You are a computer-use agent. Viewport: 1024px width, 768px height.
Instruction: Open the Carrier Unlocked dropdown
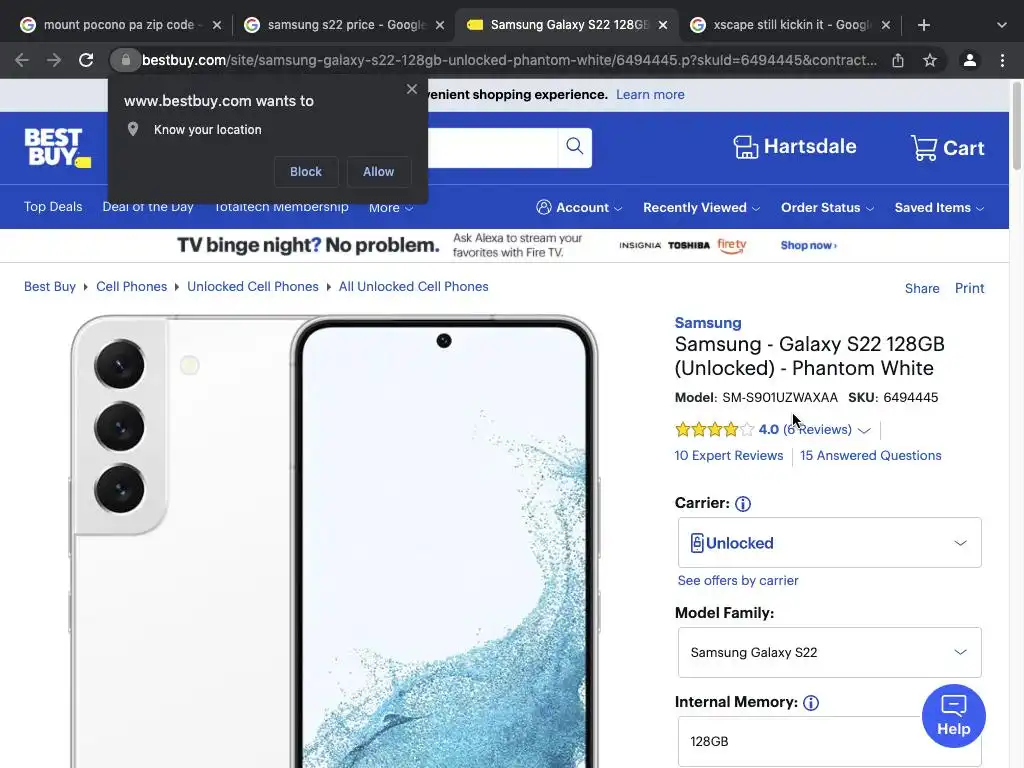tap(829, 543)
